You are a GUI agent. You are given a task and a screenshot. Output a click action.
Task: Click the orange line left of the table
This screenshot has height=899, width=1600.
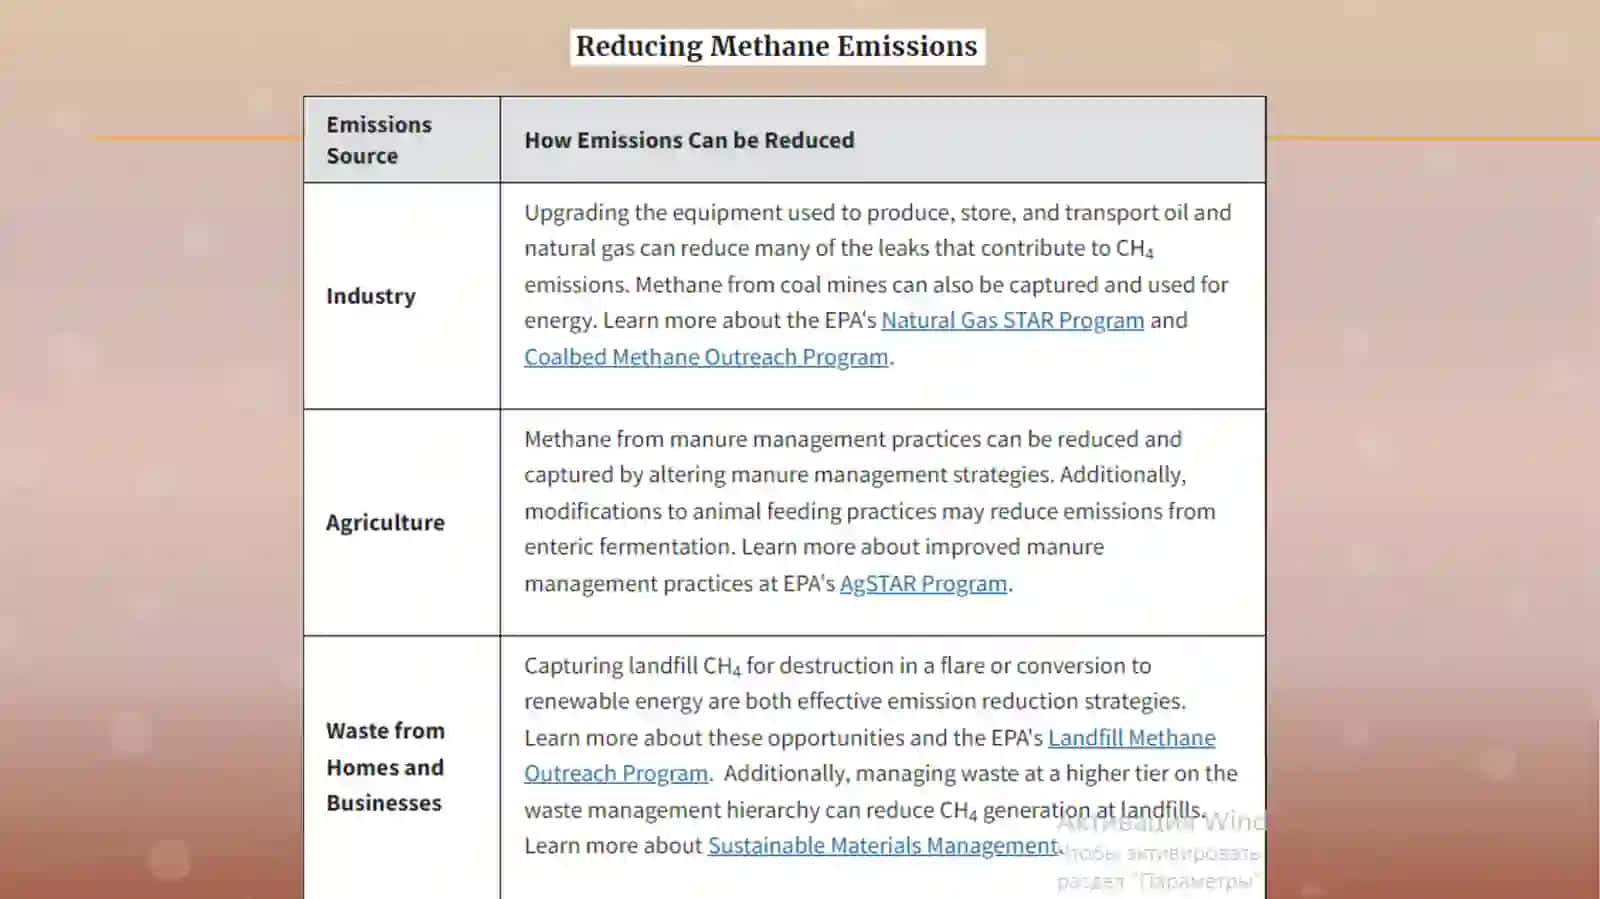click(x=199, y=138)
